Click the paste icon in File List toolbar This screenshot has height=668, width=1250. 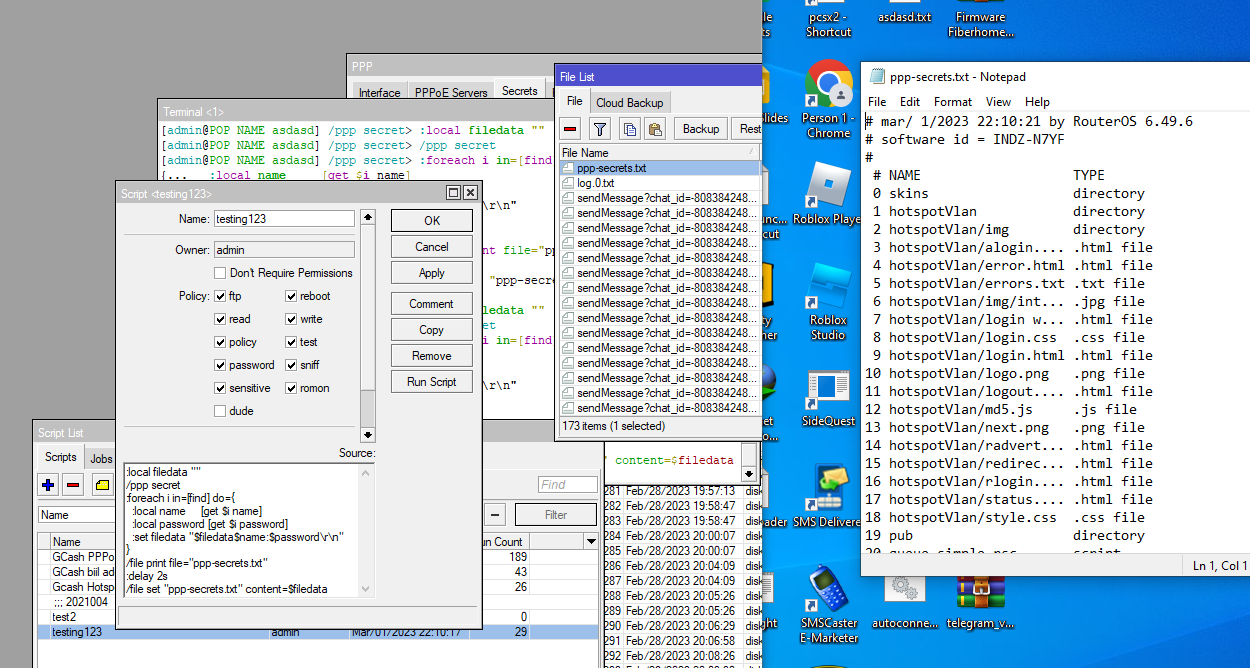655,129
